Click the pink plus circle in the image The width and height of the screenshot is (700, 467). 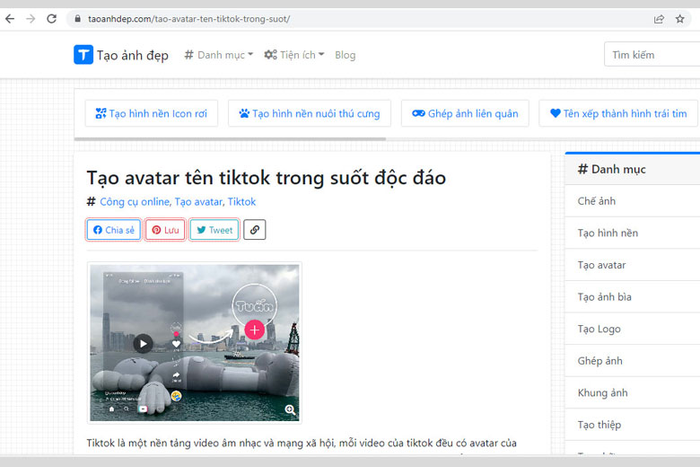[x=254, y=330]
